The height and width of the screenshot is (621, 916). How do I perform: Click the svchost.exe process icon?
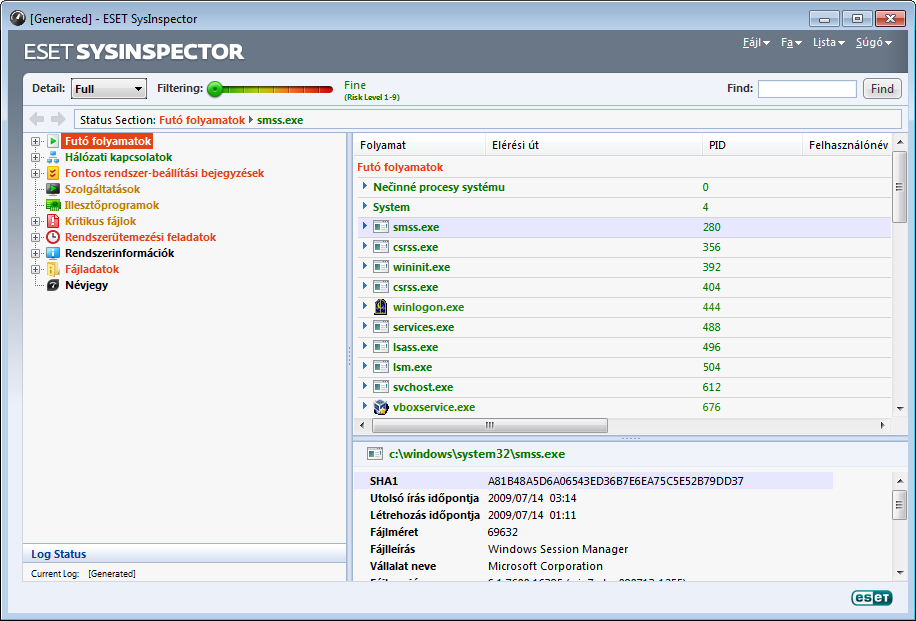click(x=381, y=387)
